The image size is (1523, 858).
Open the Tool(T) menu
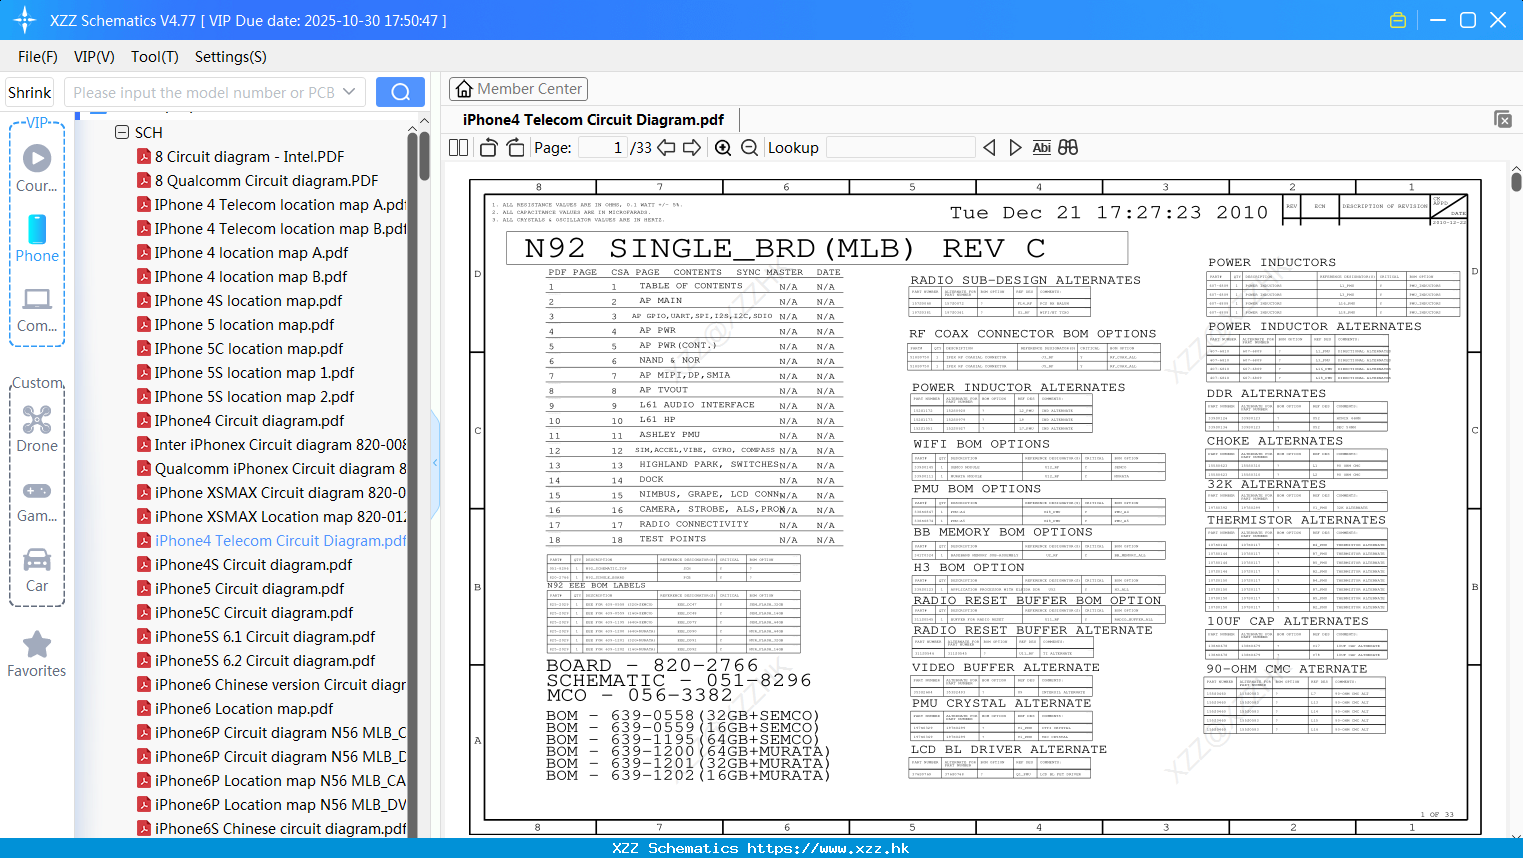pyautogui.click(x=155, y=57)
